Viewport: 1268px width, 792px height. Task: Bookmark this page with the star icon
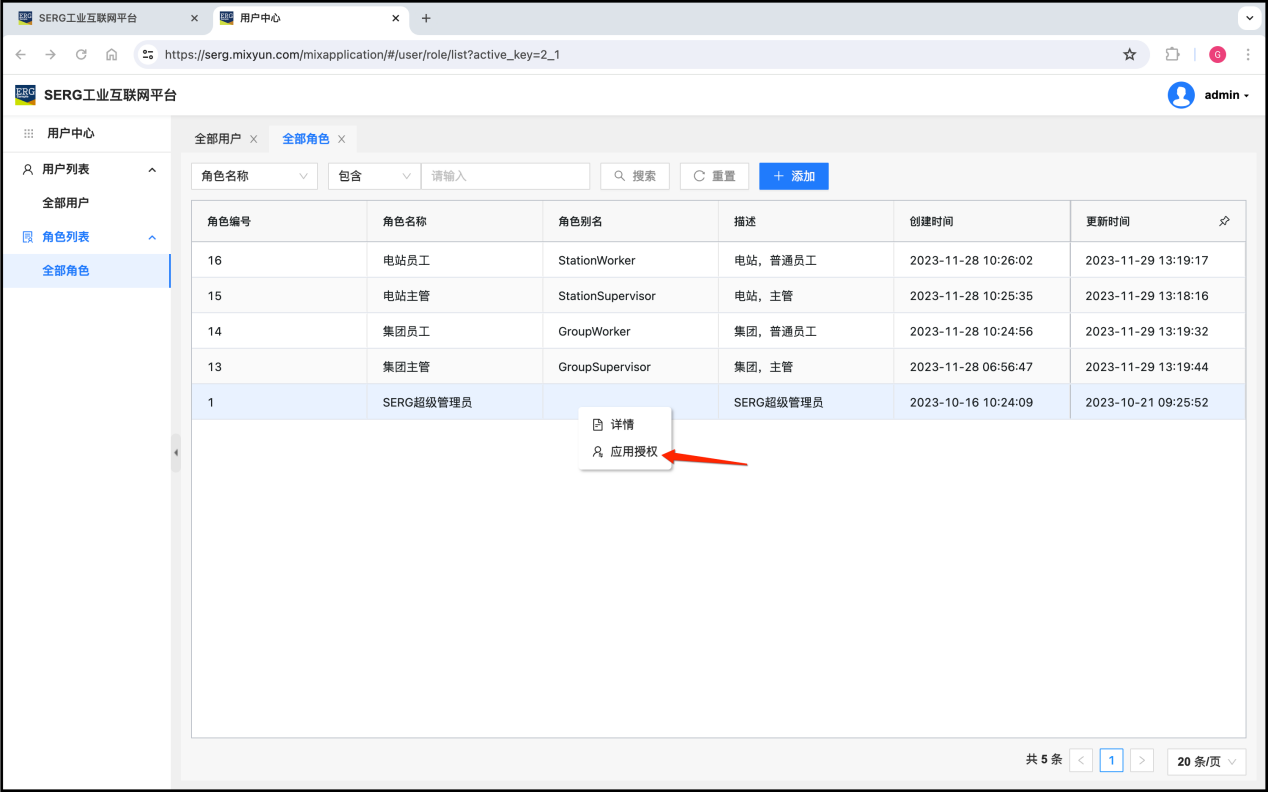(x=1130, y=55)
